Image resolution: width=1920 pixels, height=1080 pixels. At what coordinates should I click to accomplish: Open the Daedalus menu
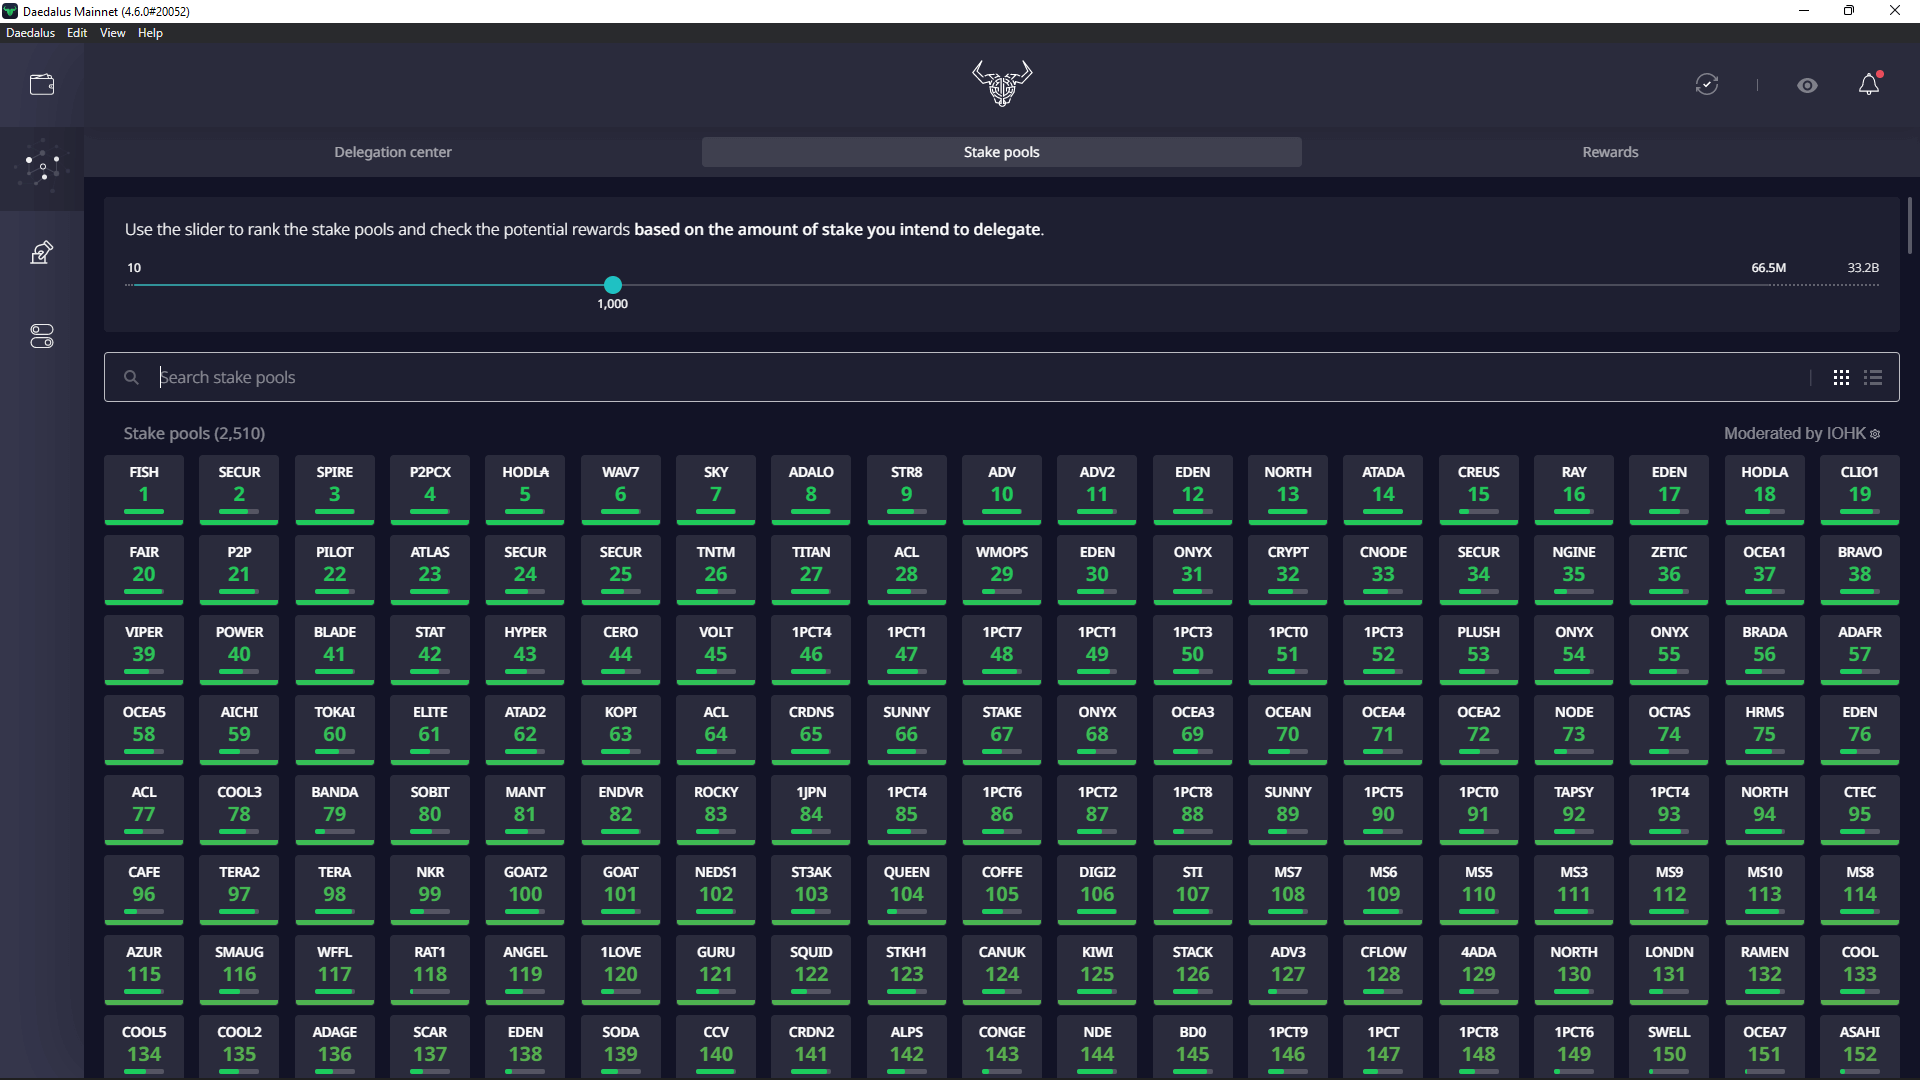30,33
